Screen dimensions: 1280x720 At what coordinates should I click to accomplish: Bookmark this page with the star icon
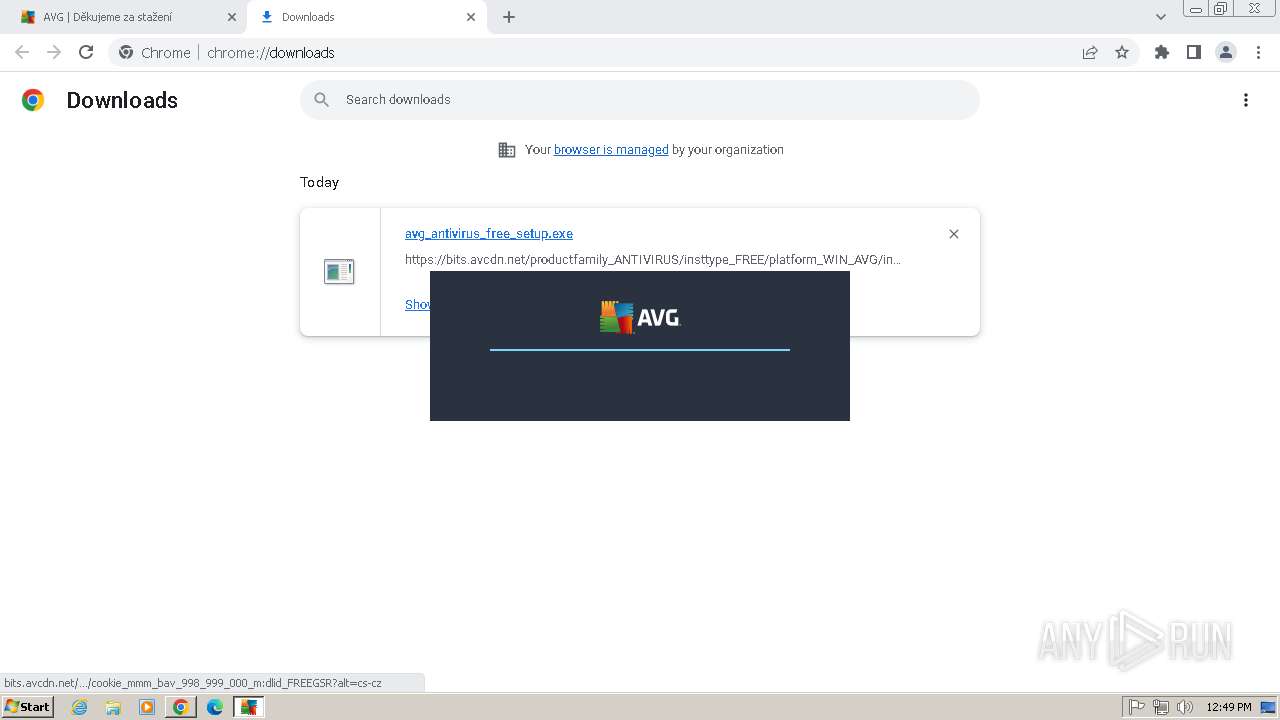(x=1122, y=53)
